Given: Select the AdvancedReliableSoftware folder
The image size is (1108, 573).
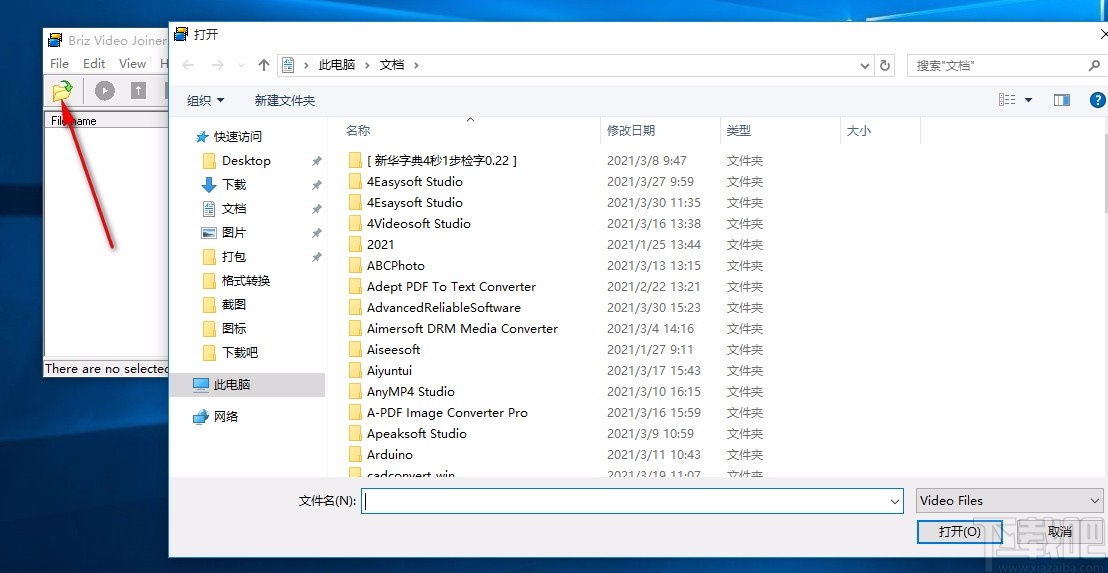Looking at the screenshot, I should pos(444,308).
